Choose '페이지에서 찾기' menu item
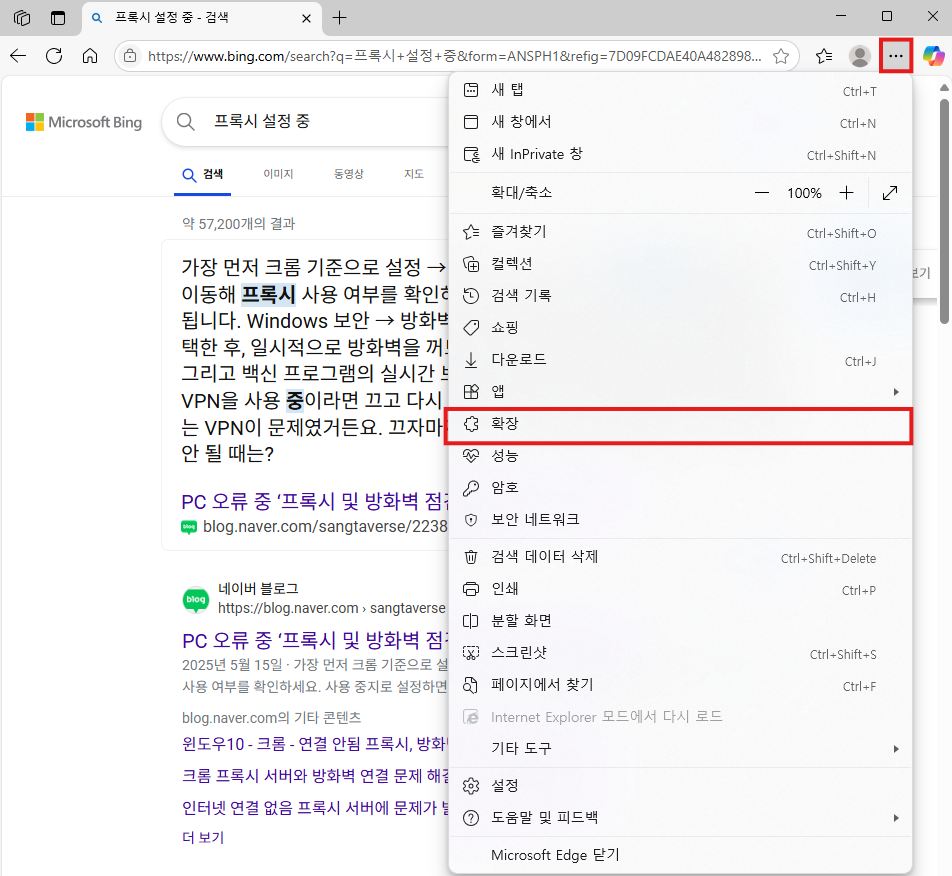The width and height of the screenshot is (952, 876). click(x=680, y=685)
